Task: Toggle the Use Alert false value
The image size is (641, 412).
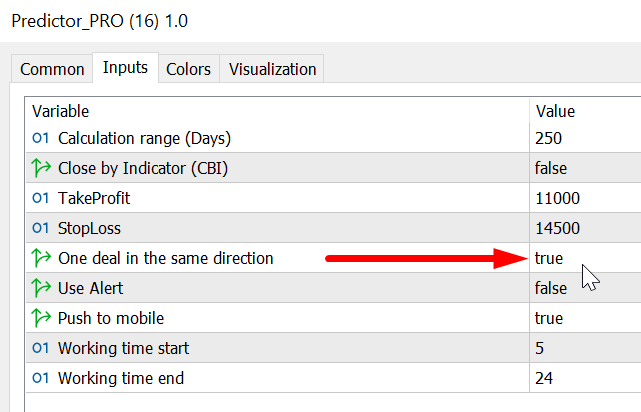Action: pos(552,288)
